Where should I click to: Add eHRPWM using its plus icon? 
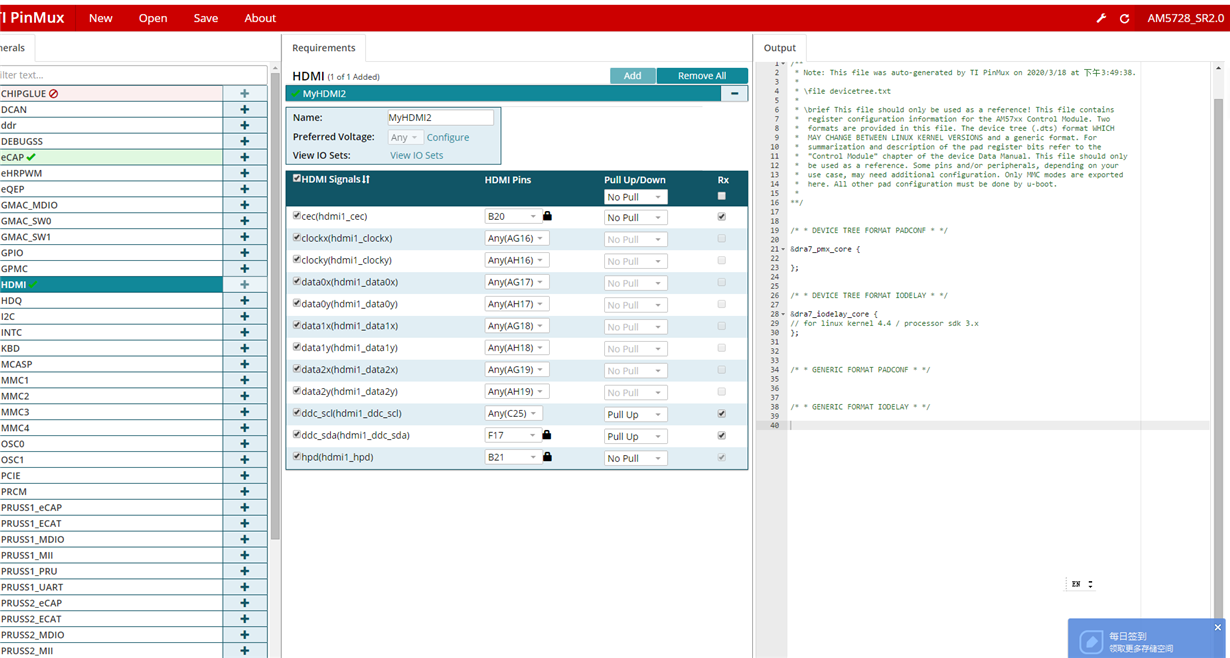click(x=245, y=173)
